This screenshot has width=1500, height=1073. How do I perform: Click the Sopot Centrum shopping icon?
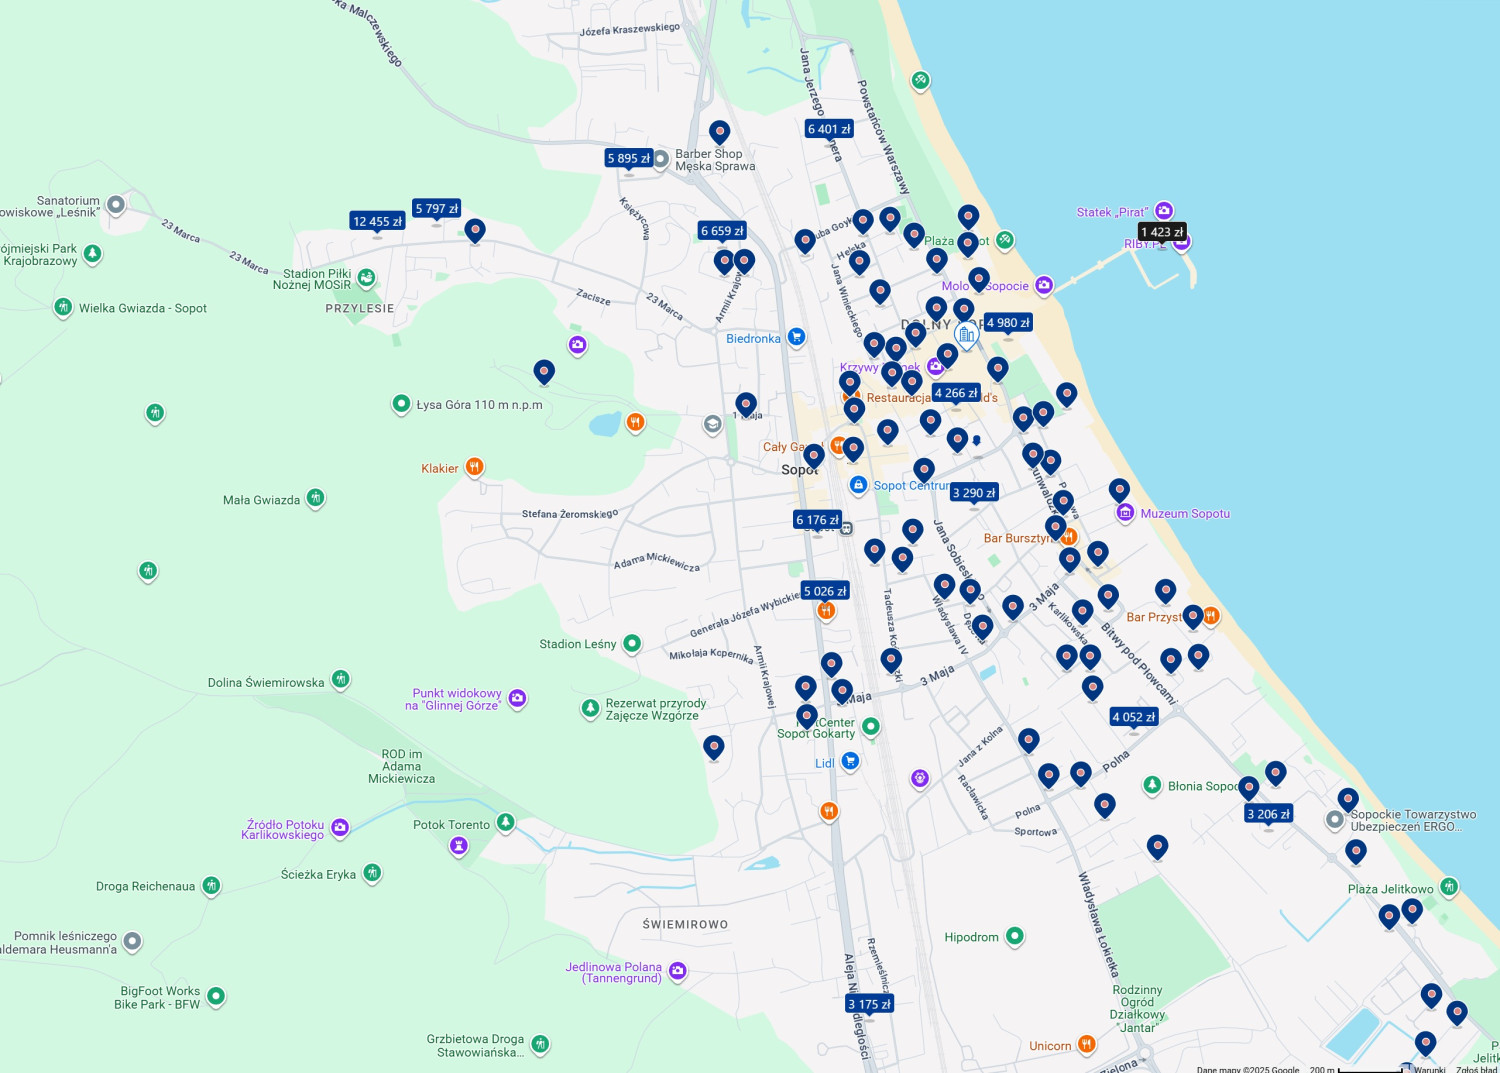[858, 485]
